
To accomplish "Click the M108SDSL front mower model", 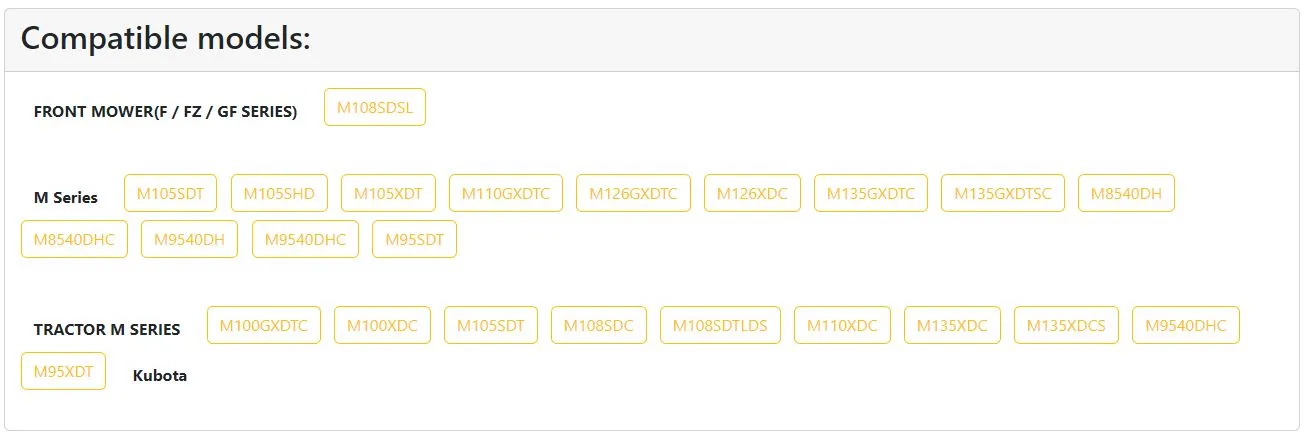I will [x=375, y=108].
